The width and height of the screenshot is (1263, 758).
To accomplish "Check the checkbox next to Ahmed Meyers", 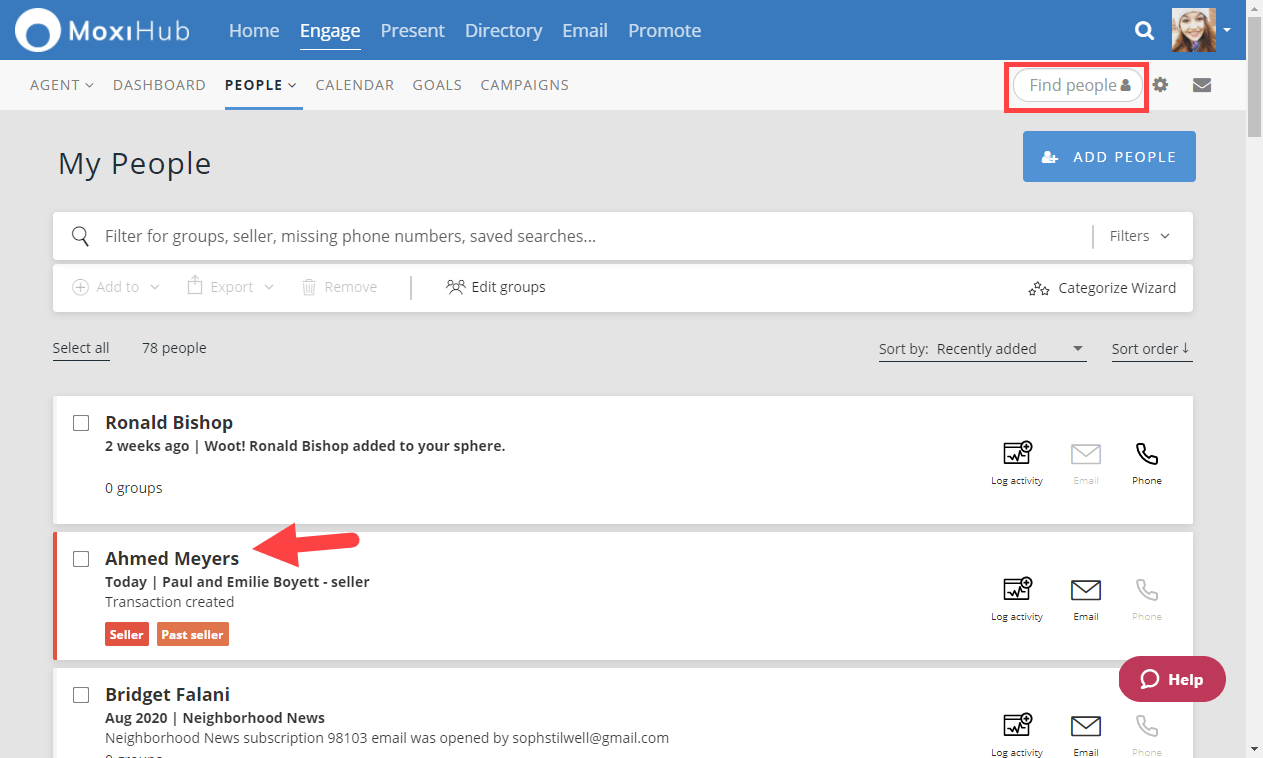I will [x=81, y=559].
